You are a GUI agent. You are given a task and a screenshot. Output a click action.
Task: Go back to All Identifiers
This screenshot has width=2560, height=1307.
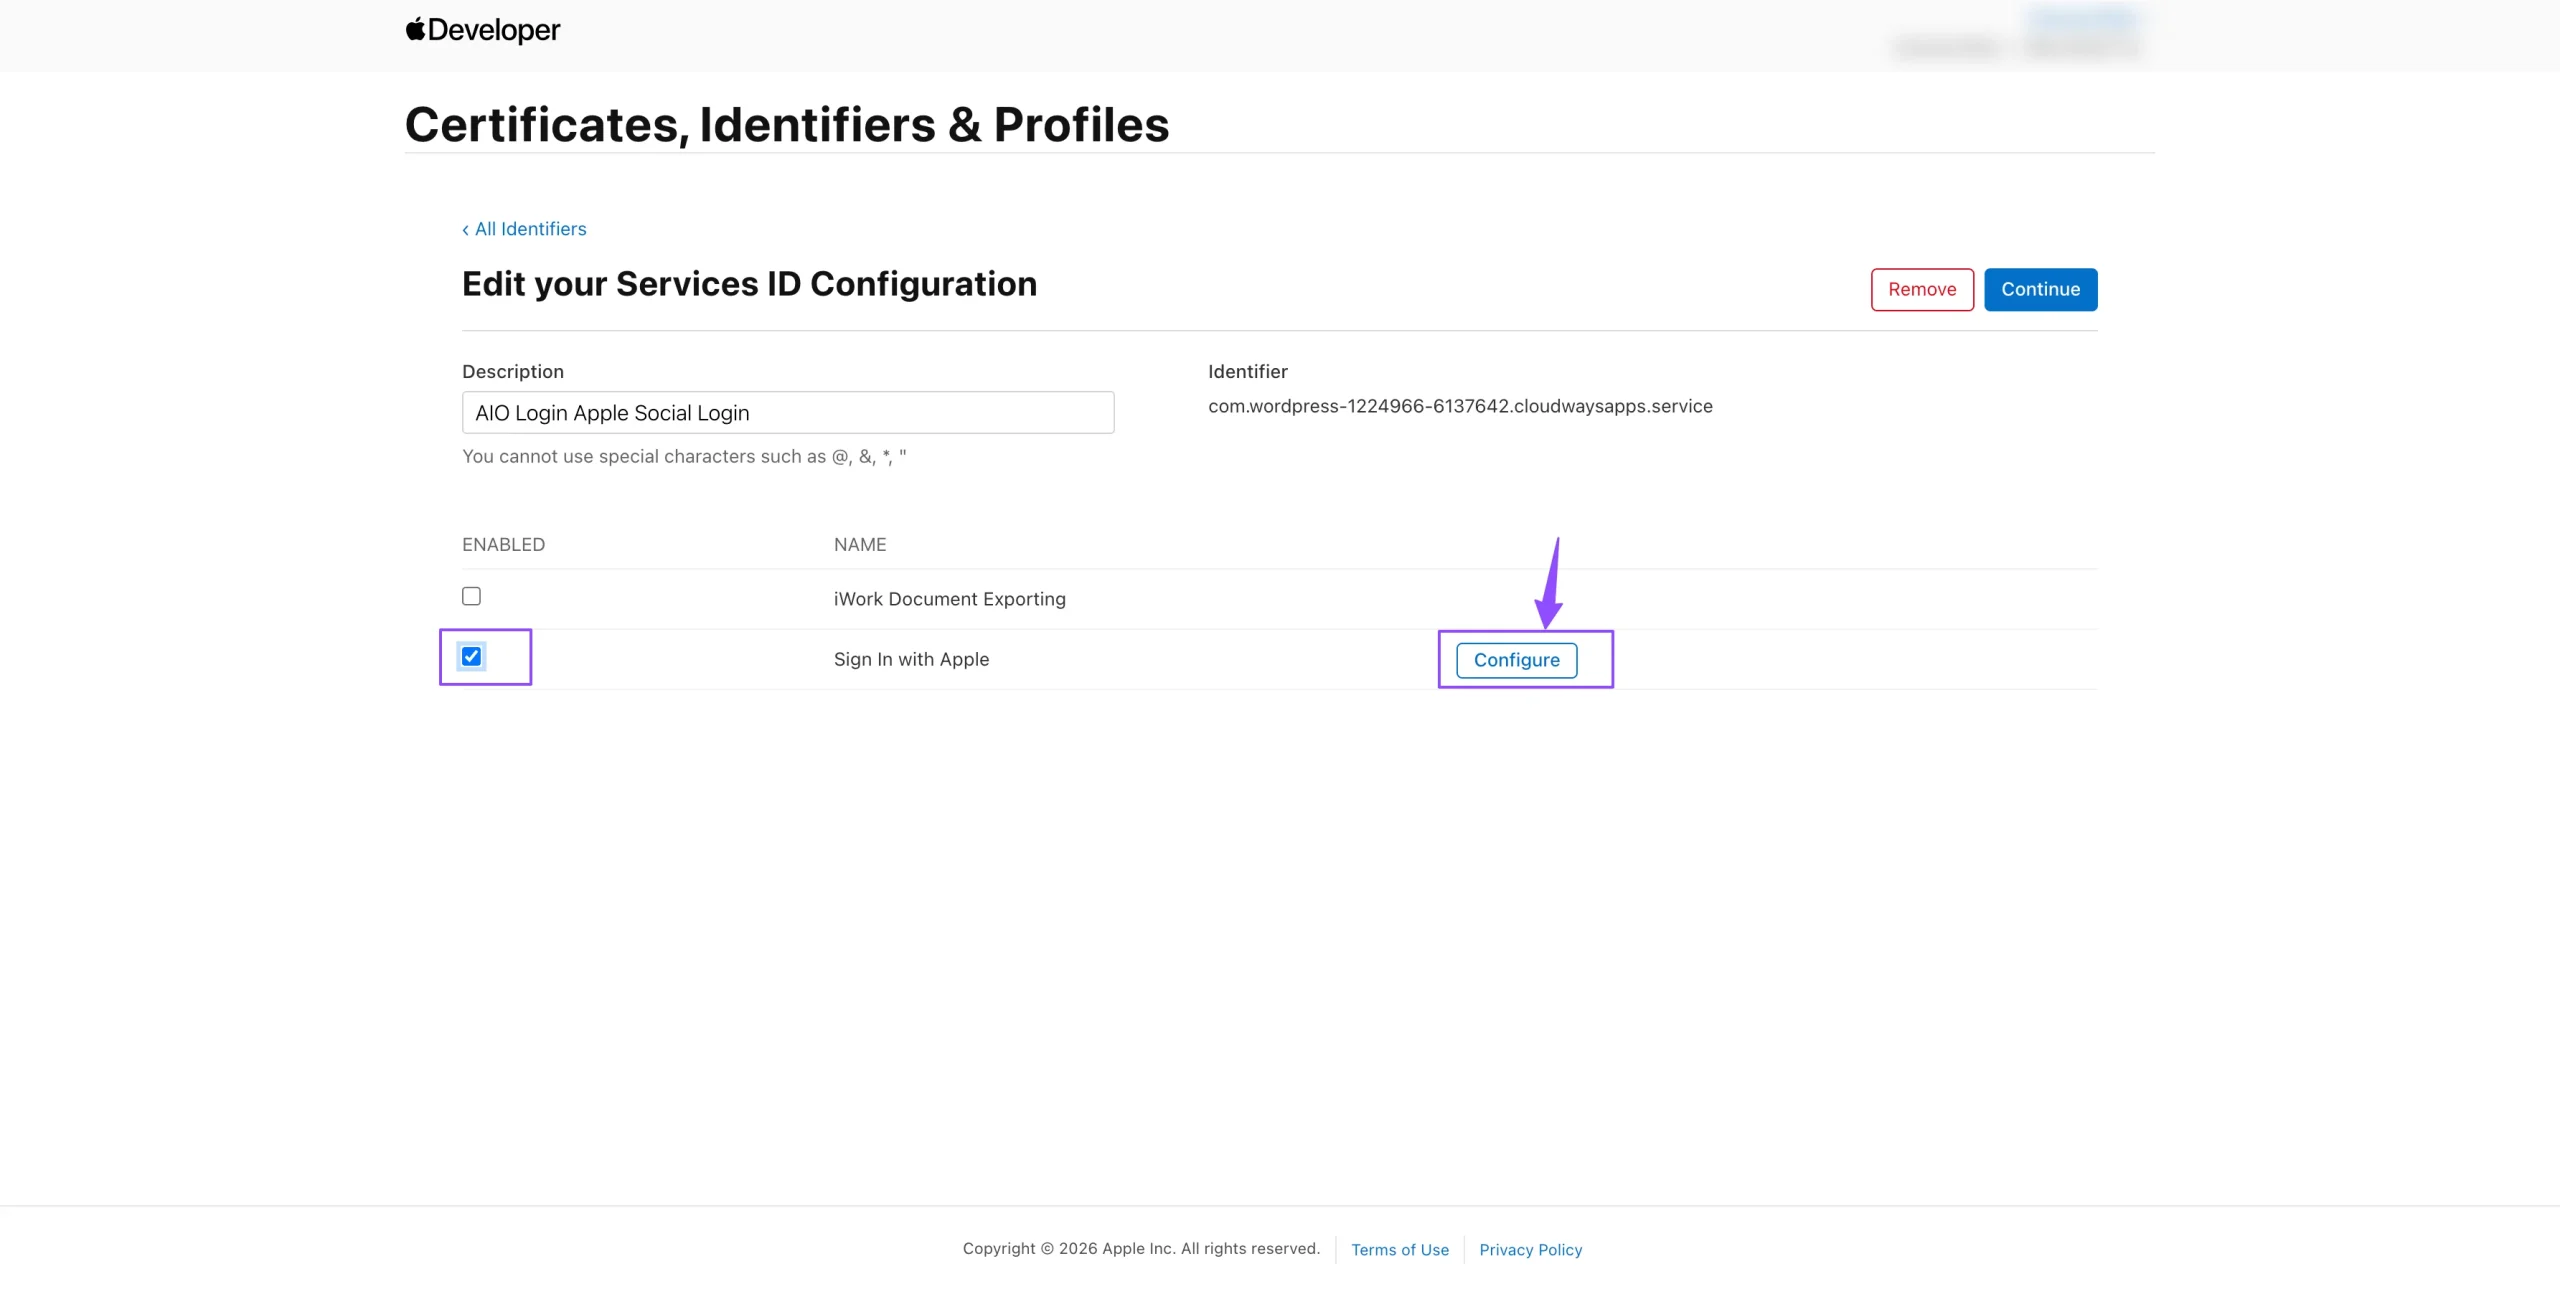click(x=524, y=229)
